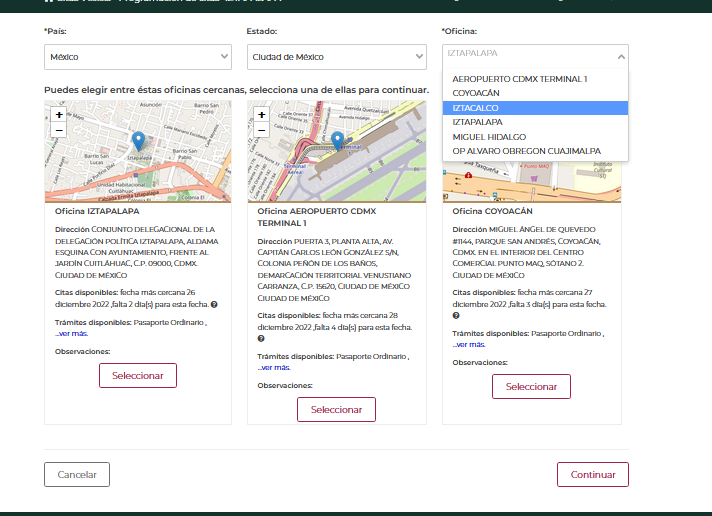Collapse the Oficina dropdown
This screenshot has width=712, height=516.
[535, 57]
